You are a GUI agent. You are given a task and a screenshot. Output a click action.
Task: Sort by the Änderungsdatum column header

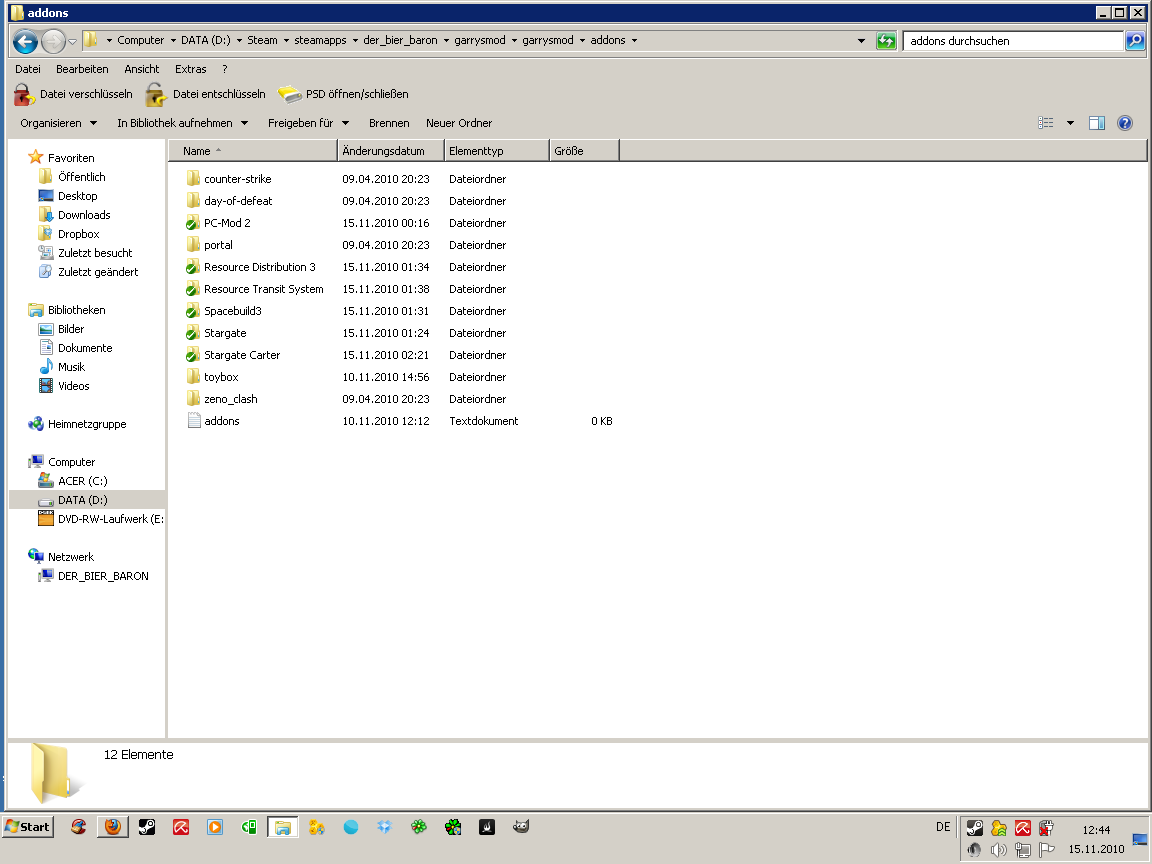pyautogui.click(x=390, y=151)
